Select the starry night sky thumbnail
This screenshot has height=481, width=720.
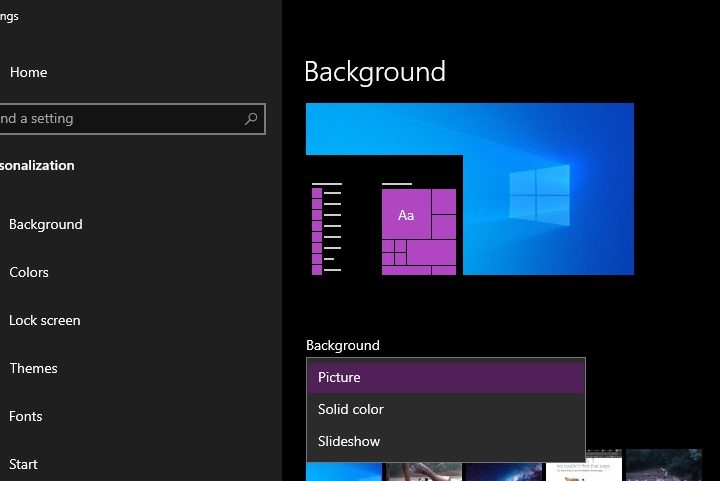504,472
